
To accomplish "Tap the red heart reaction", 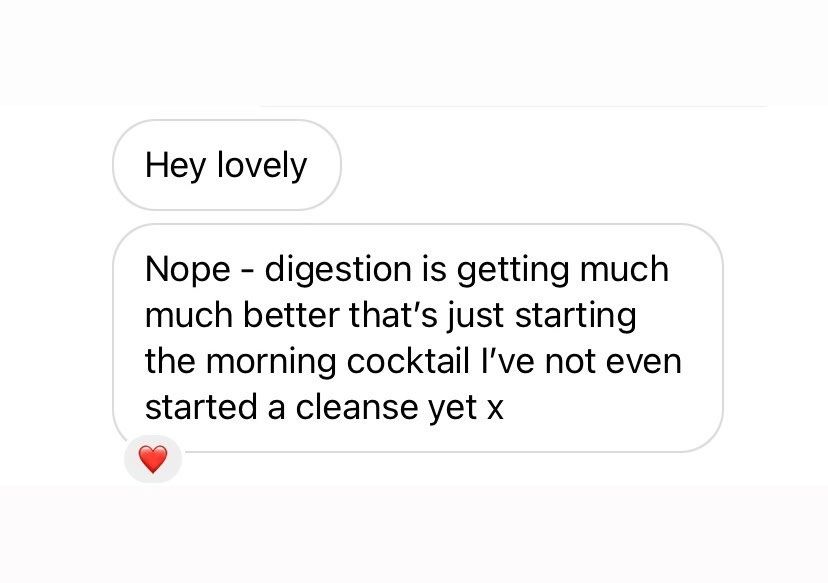I will click(153, 459).
